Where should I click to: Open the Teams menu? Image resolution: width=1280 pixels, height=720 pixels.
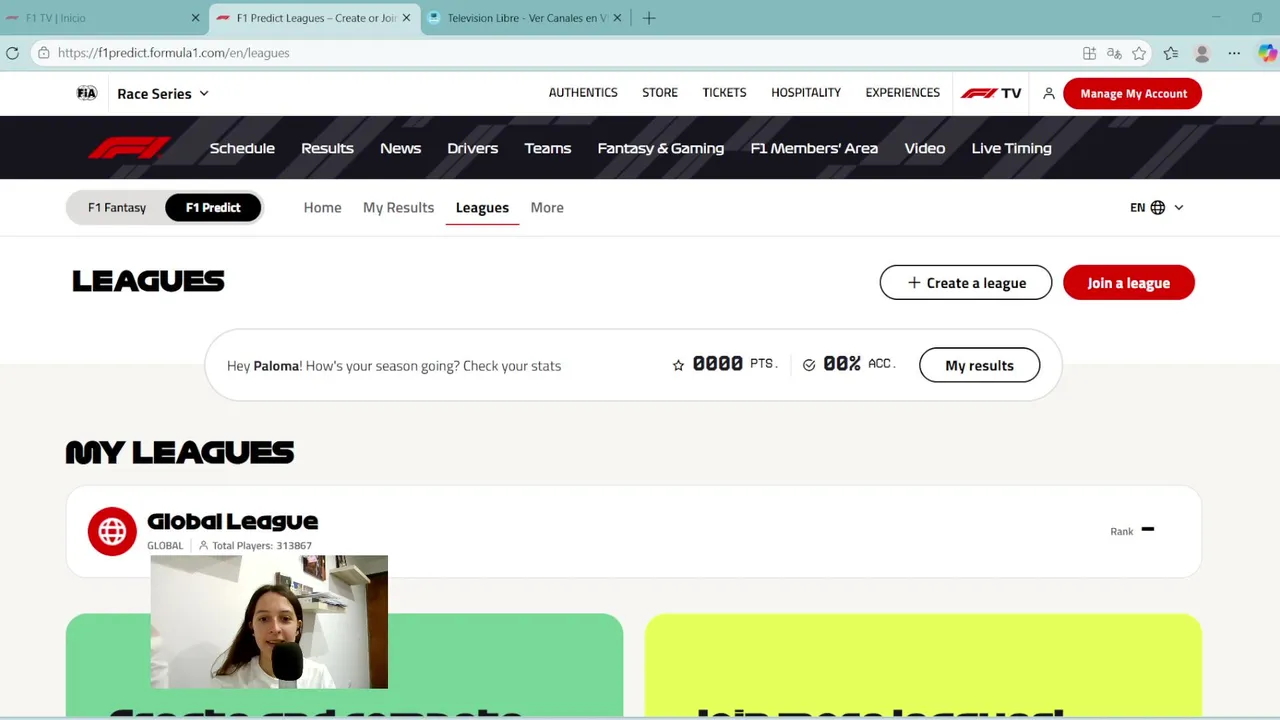pos(548,148)
